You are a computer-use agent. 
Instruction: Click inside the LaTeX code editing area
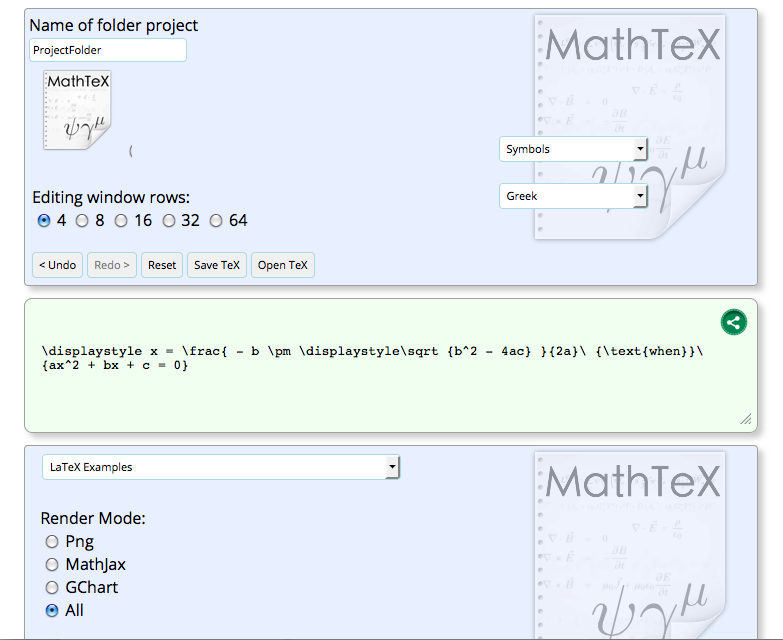[x=391, y=365]
